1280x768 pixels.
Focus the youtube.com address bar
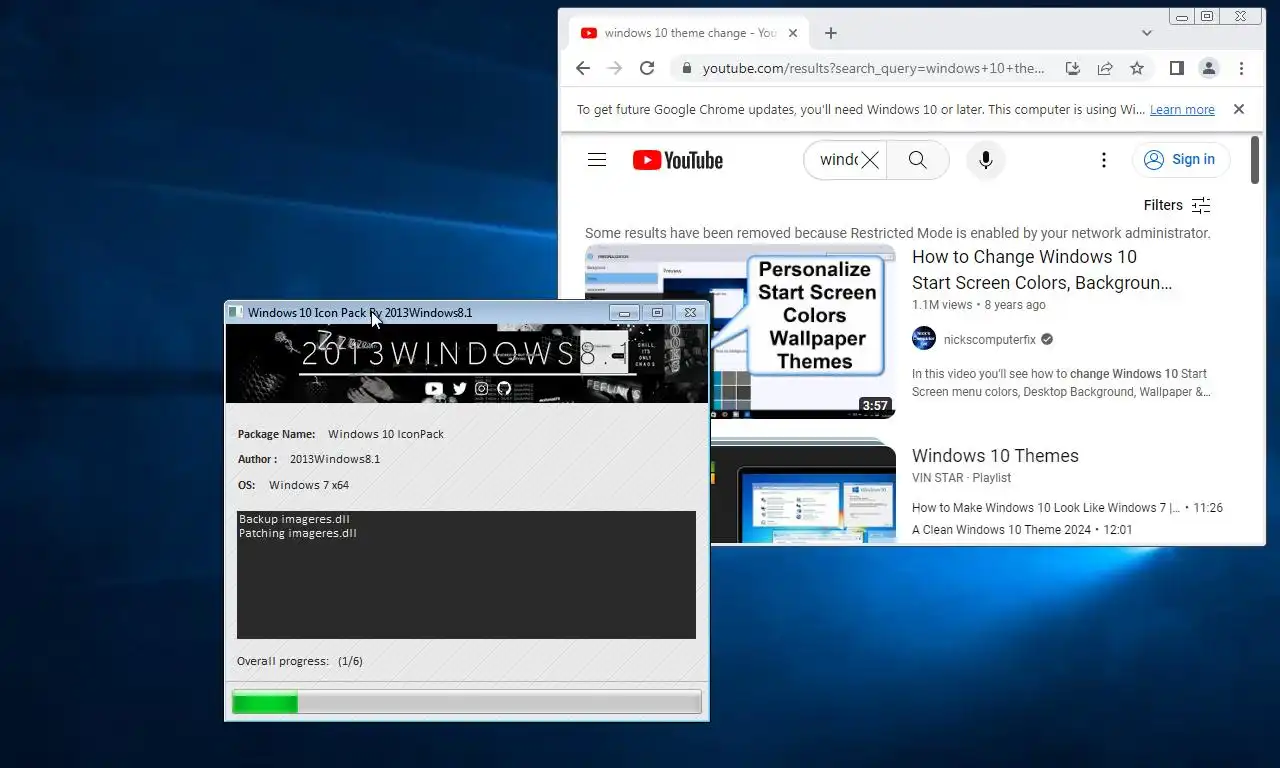tap(873, 68)
